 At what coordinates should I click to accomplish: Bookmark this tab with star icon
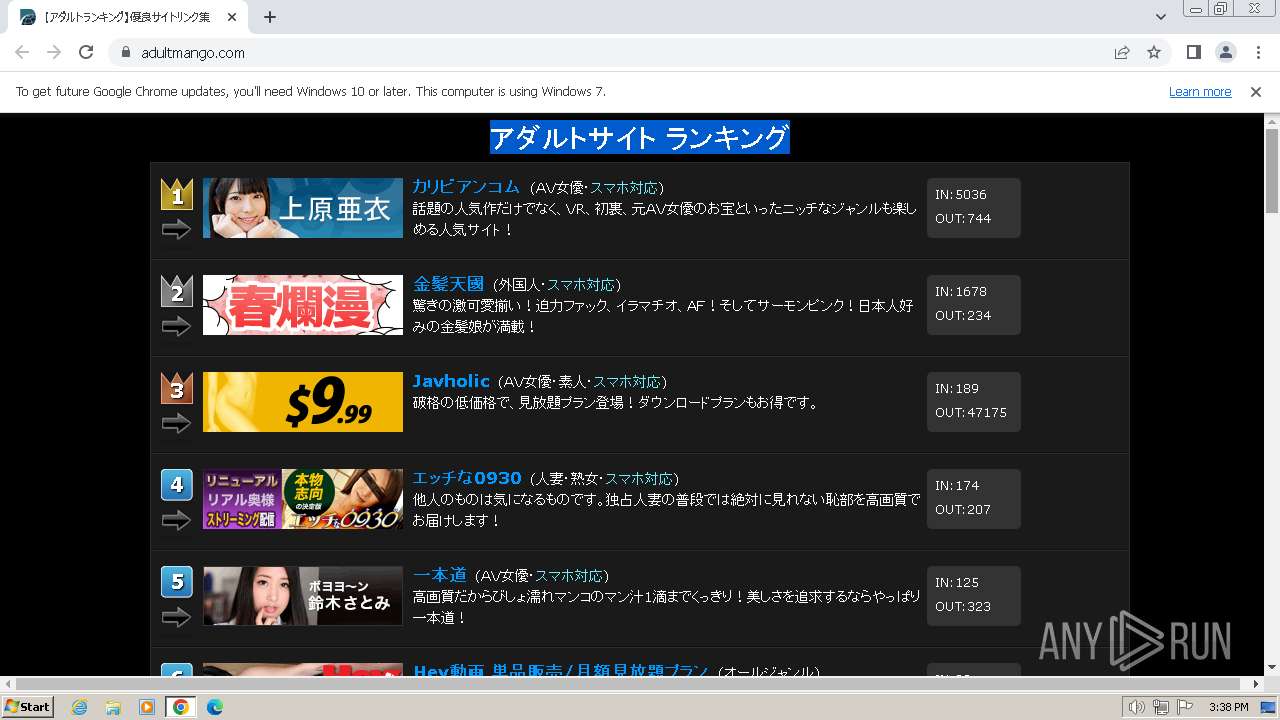click(1154, 52)
